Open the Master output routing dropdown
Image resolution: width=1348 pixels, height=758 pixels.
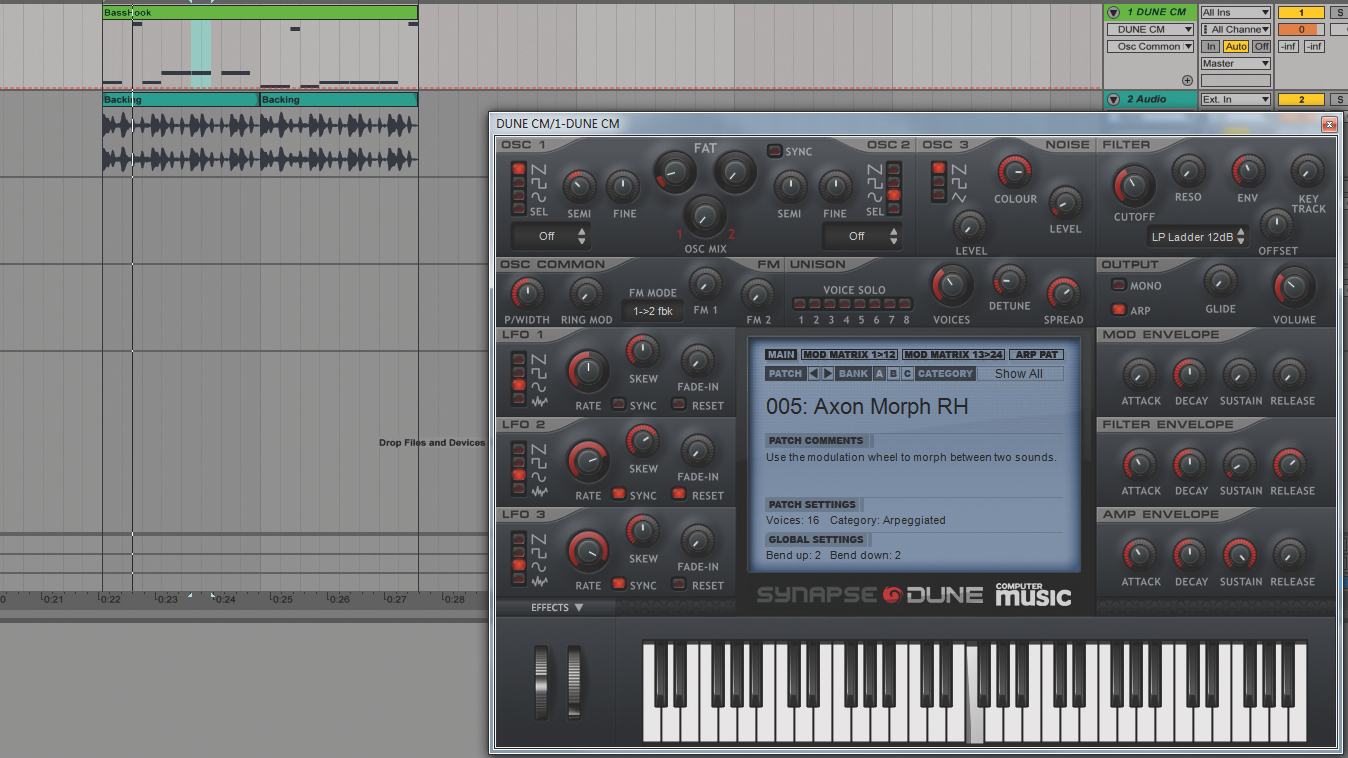coord(1236,63)
